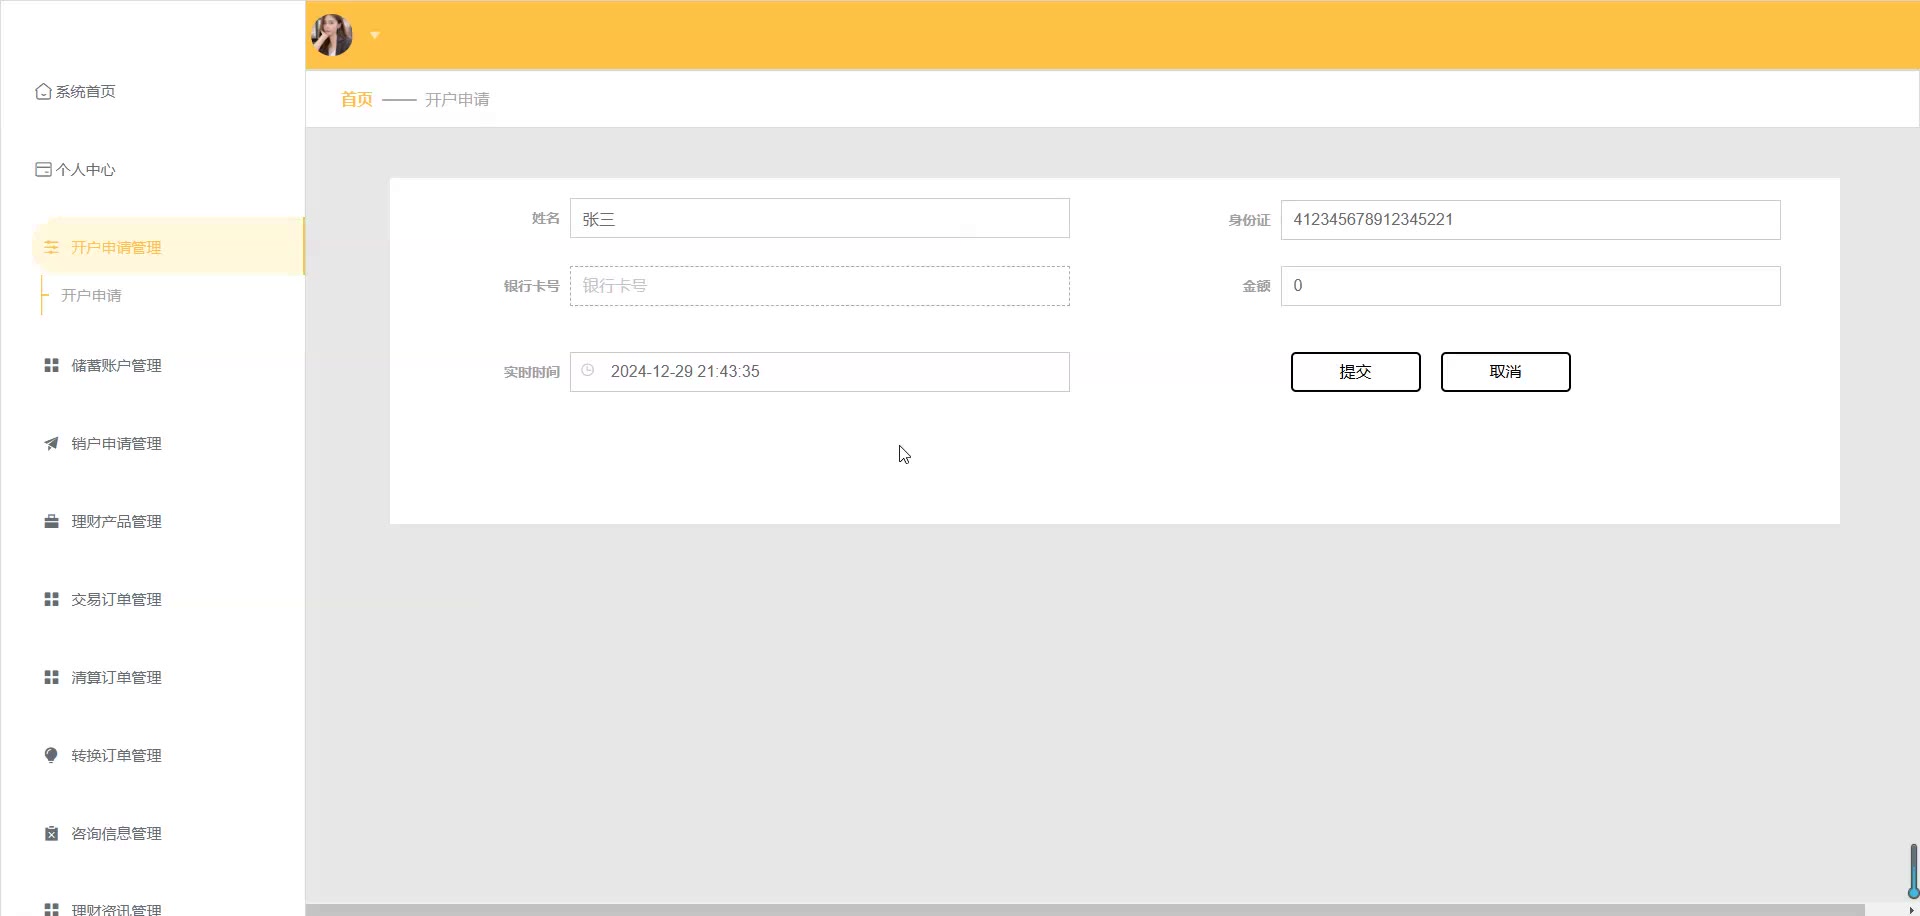Viewport: 1920px width, 916px height.
Task: Click the user avatar picture
Action: (x=332, y=35)
